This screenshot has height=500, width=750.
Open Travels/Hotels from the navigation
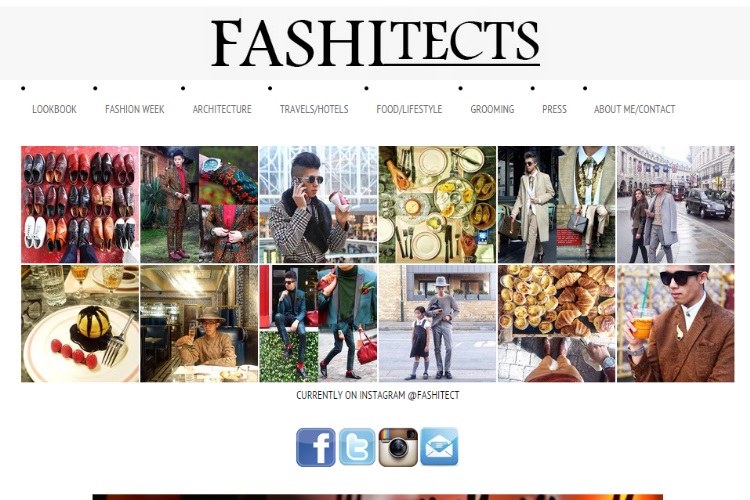tap(314, 109)
